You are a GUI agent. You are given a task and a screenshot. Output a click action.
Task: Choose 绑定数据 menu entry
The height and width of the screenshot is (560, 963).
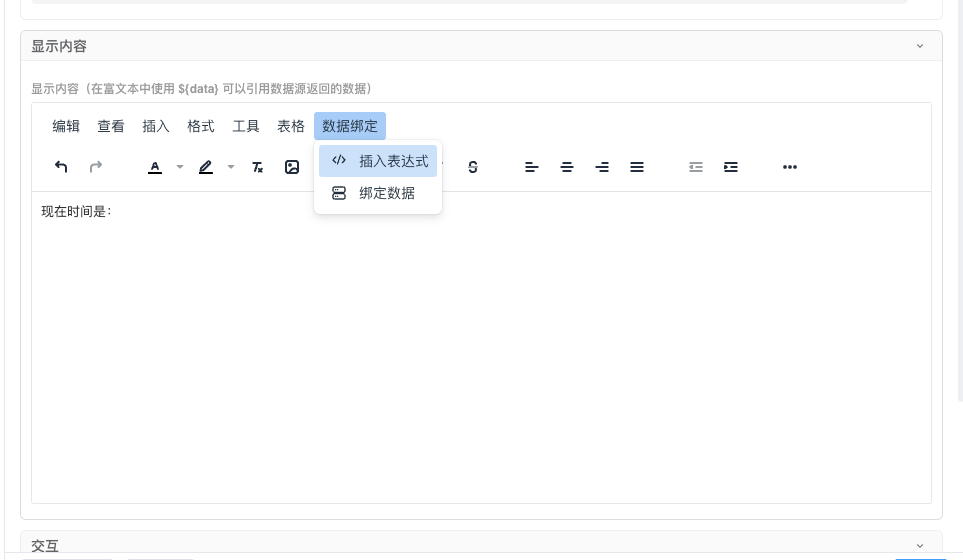click(378, 193)
